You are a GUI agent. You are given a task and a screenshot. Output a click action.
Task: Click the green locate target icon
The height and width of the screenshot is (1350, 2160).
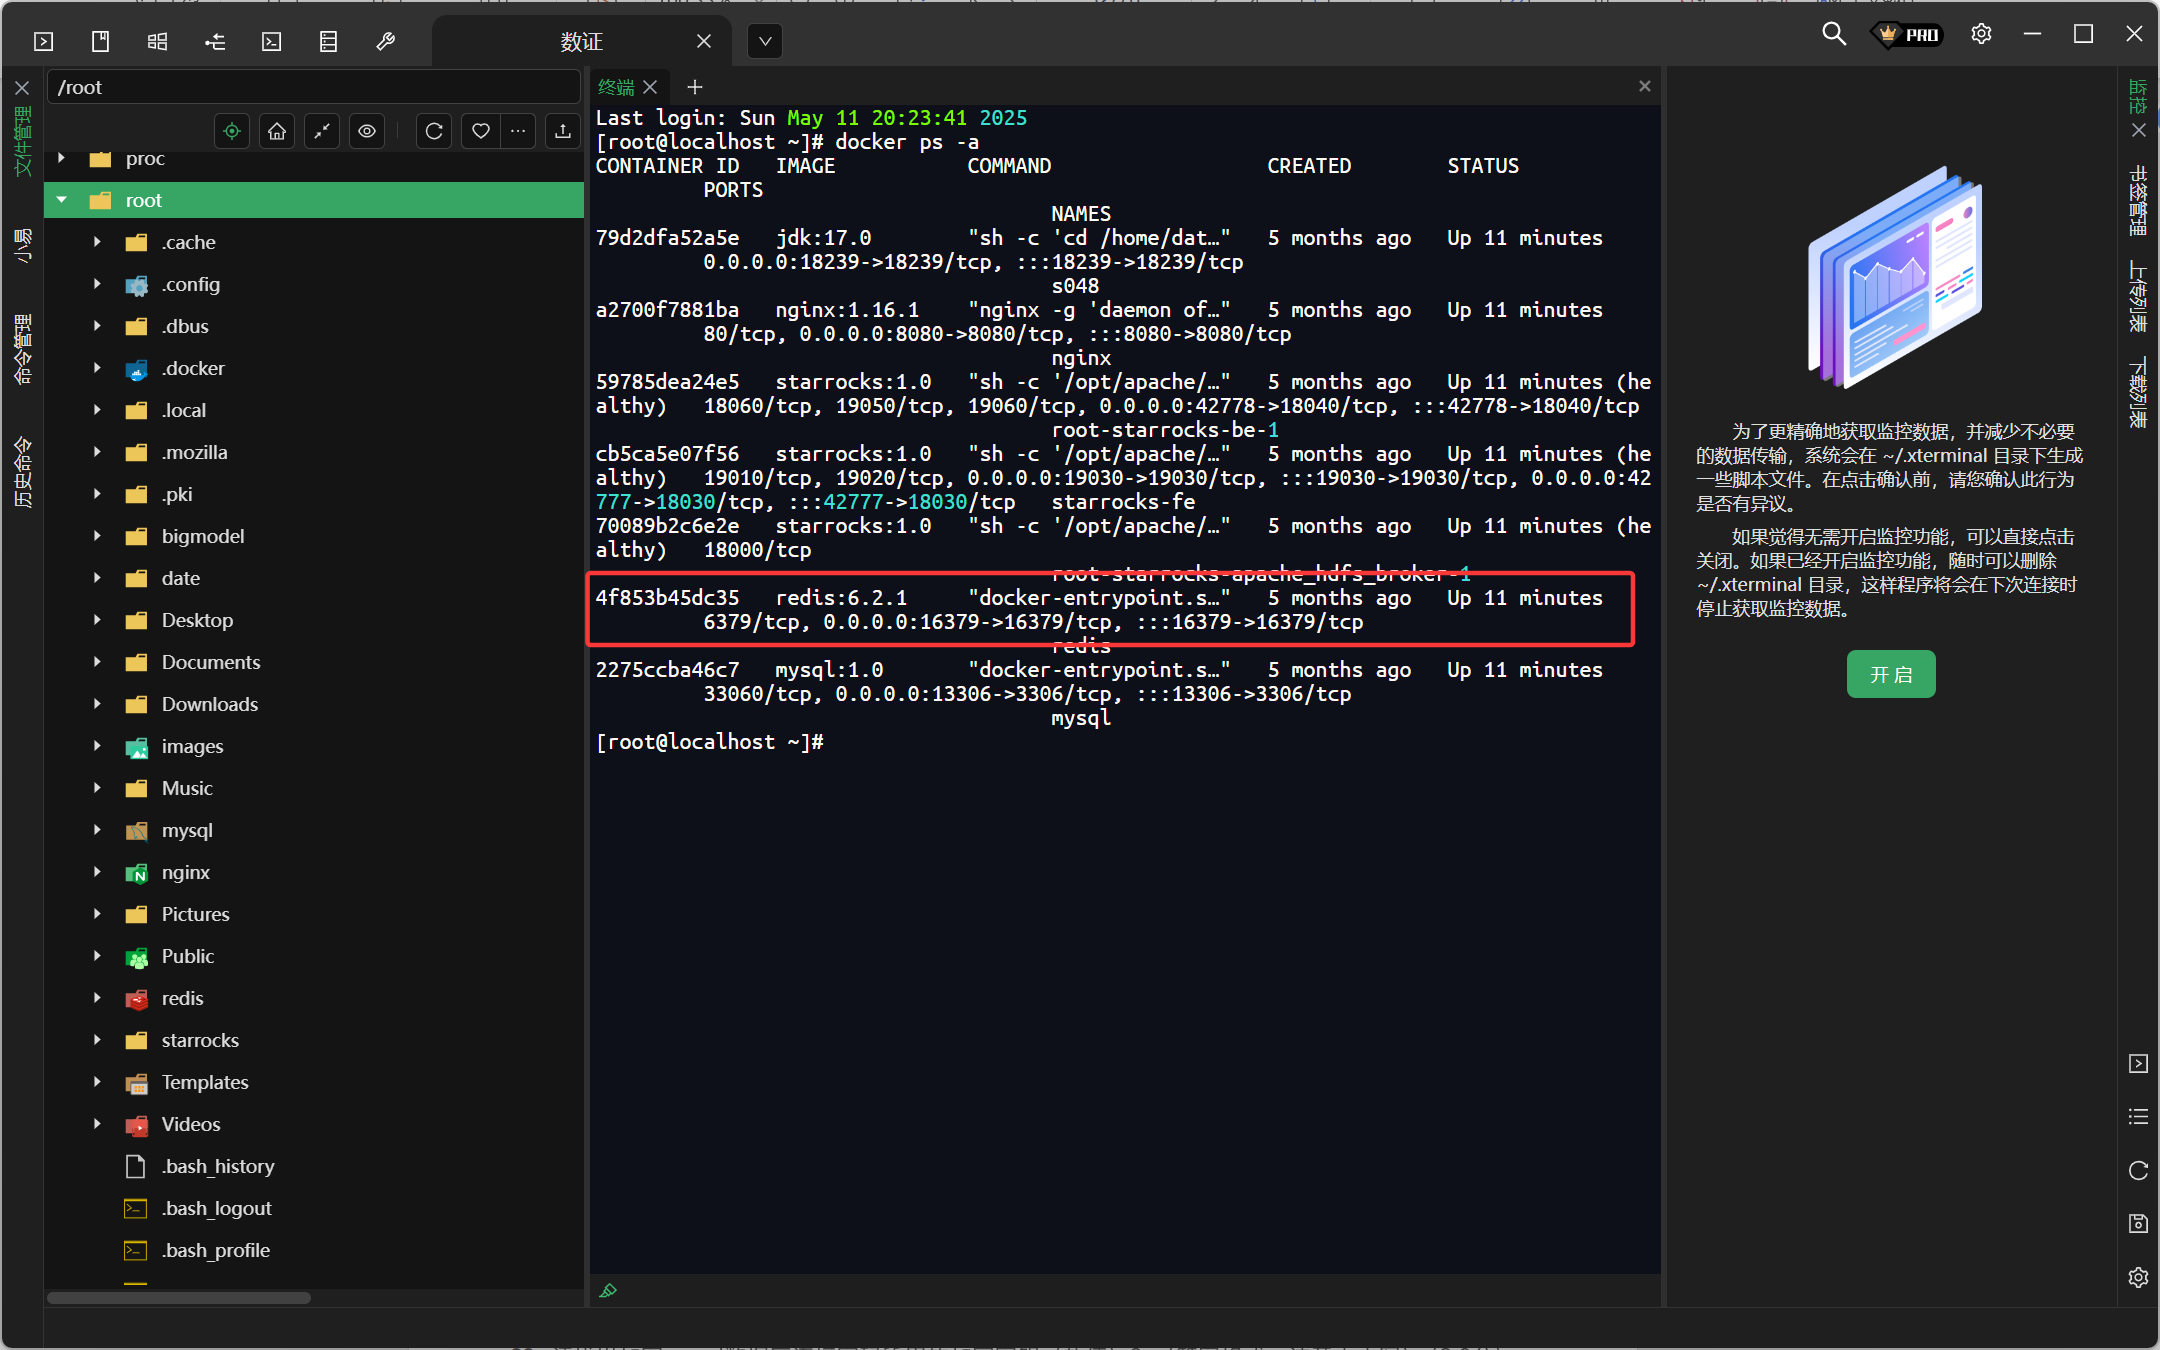click(232, 131)
